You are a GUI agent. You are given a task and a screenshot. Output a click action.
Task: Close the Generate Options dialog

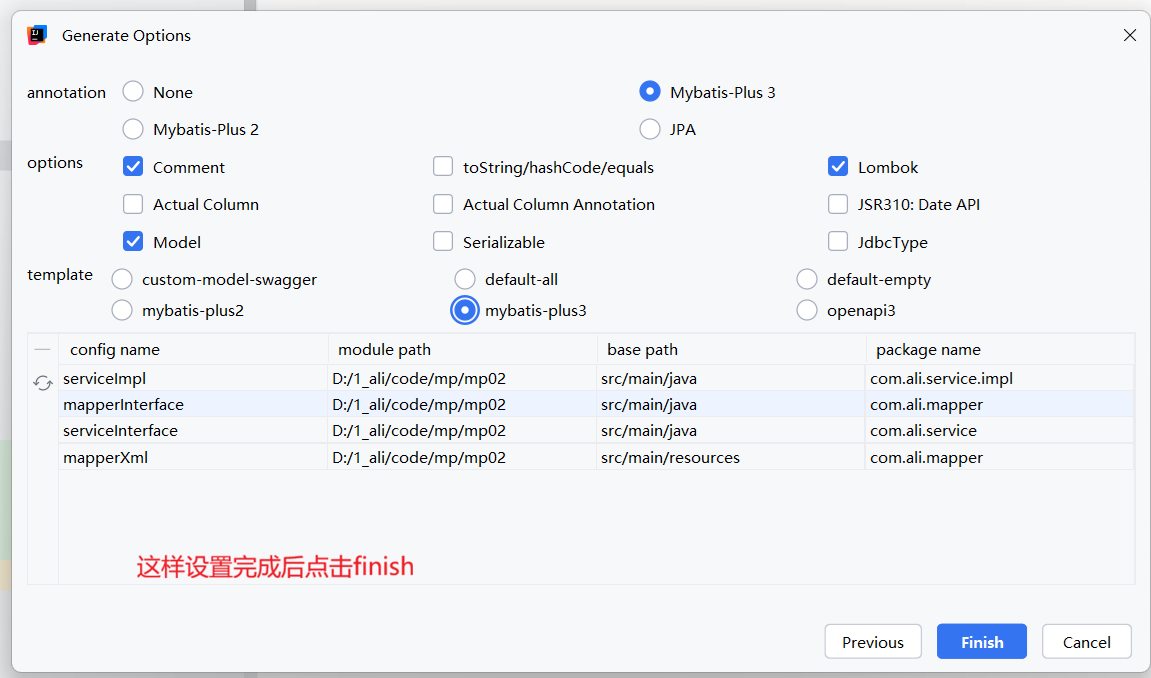point(1130,35)
